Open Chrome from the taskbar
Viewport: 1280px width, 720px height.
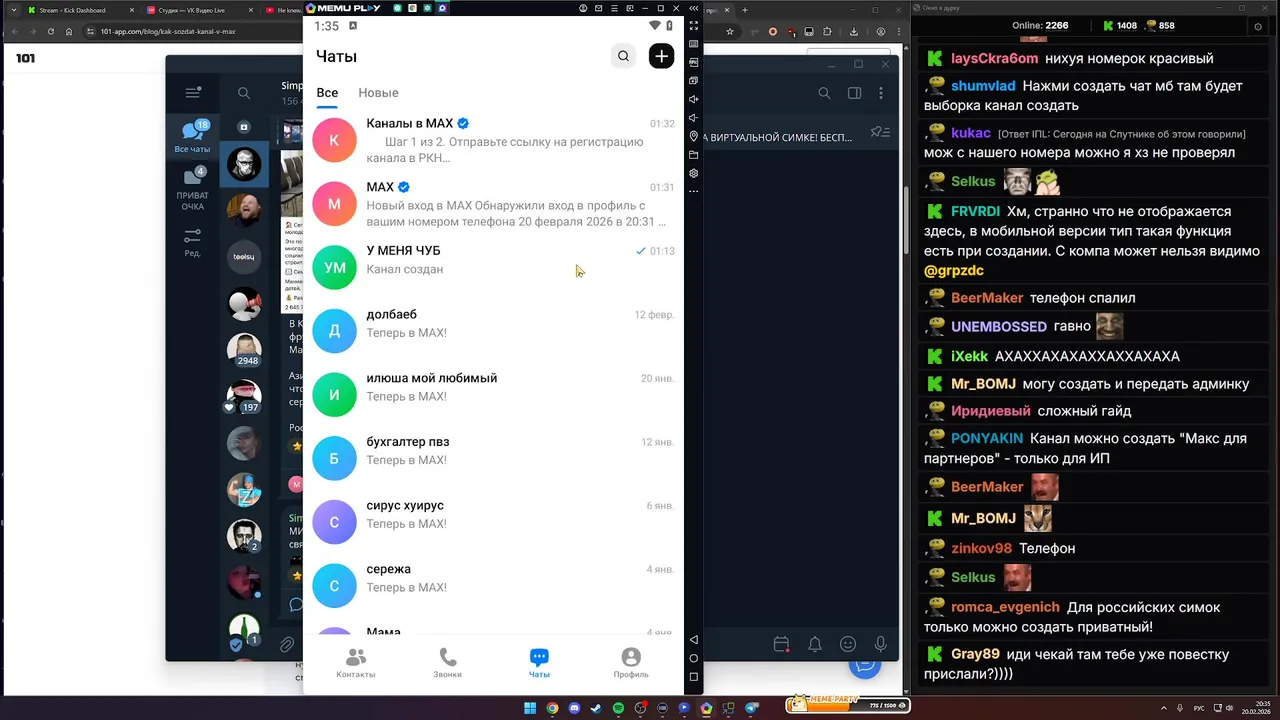click(552, 708)
